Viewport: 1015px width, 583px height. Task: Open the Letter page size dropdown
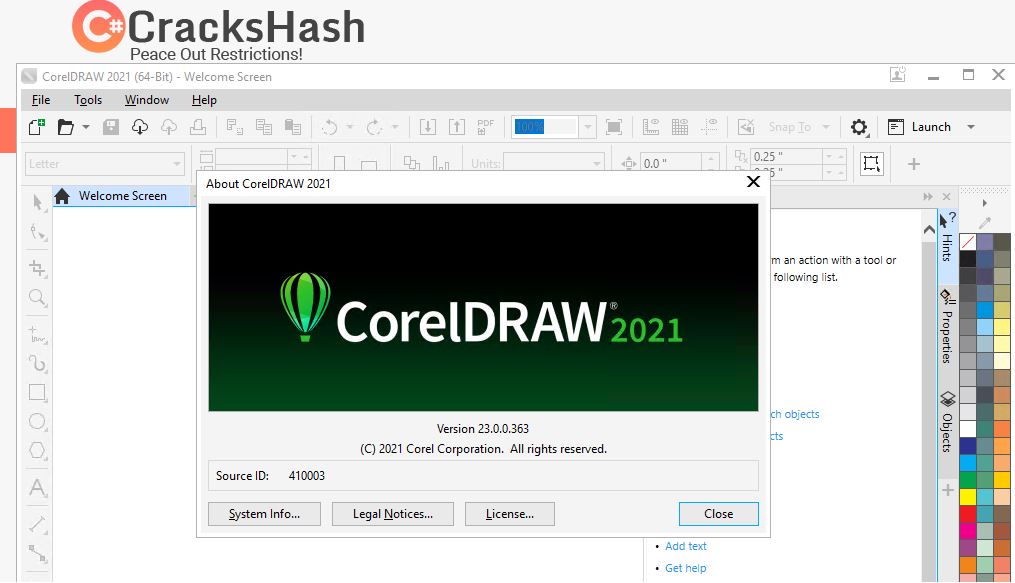click(x=177, y=164)
